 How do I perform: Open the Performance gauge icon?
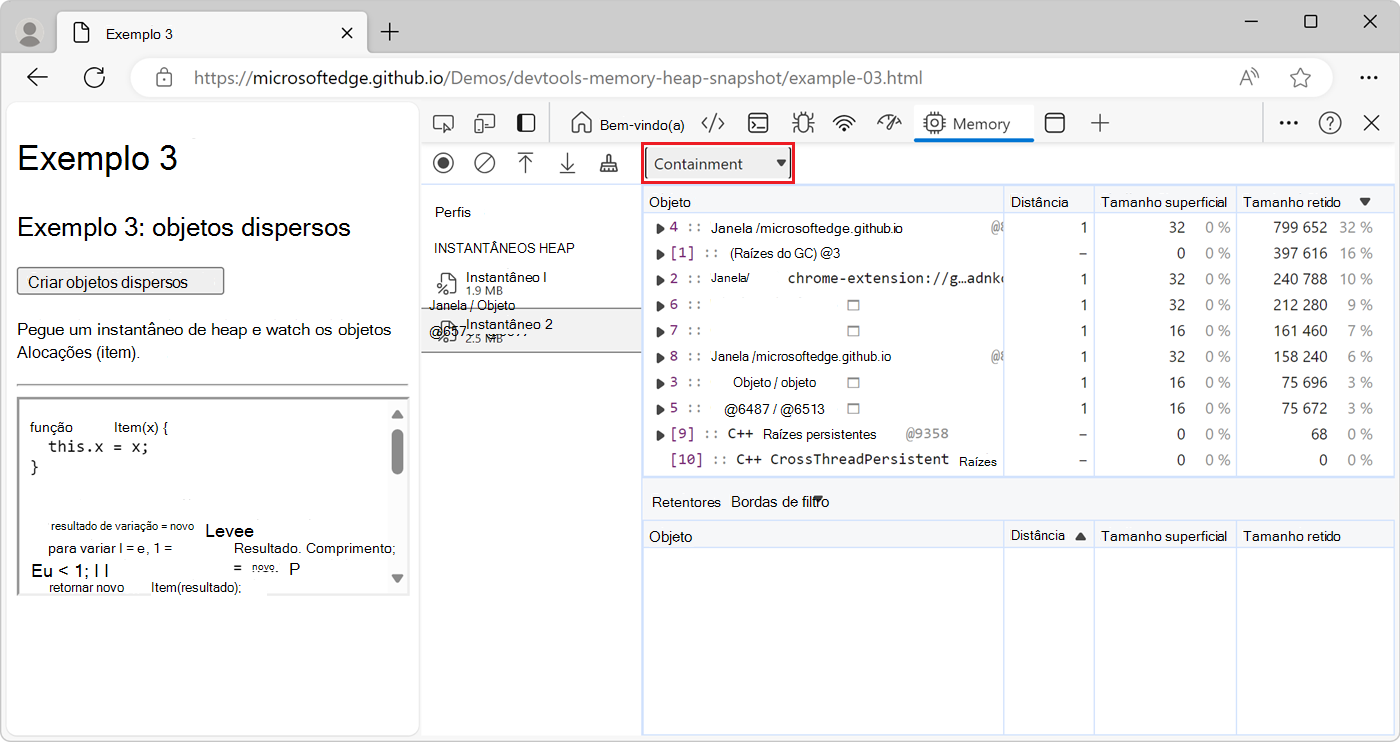click(x=889, y=123)
